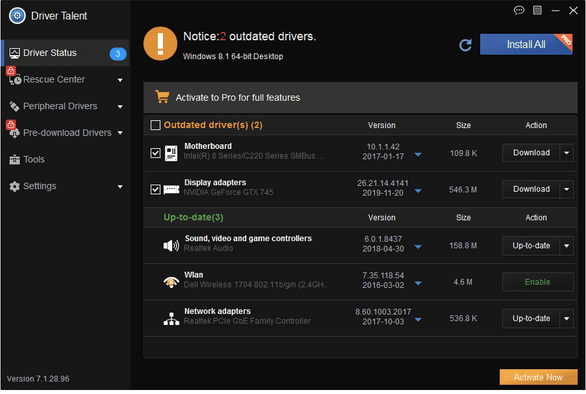
Task: Click the sound speaker icon
Action: (171, 245)
